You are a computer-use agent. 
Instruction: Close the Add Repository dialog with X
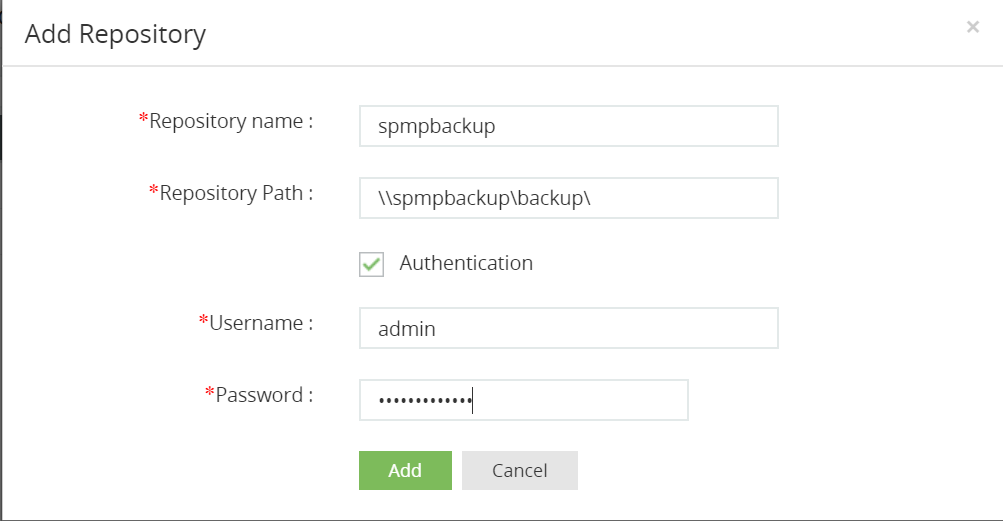[x=972, y=28]
